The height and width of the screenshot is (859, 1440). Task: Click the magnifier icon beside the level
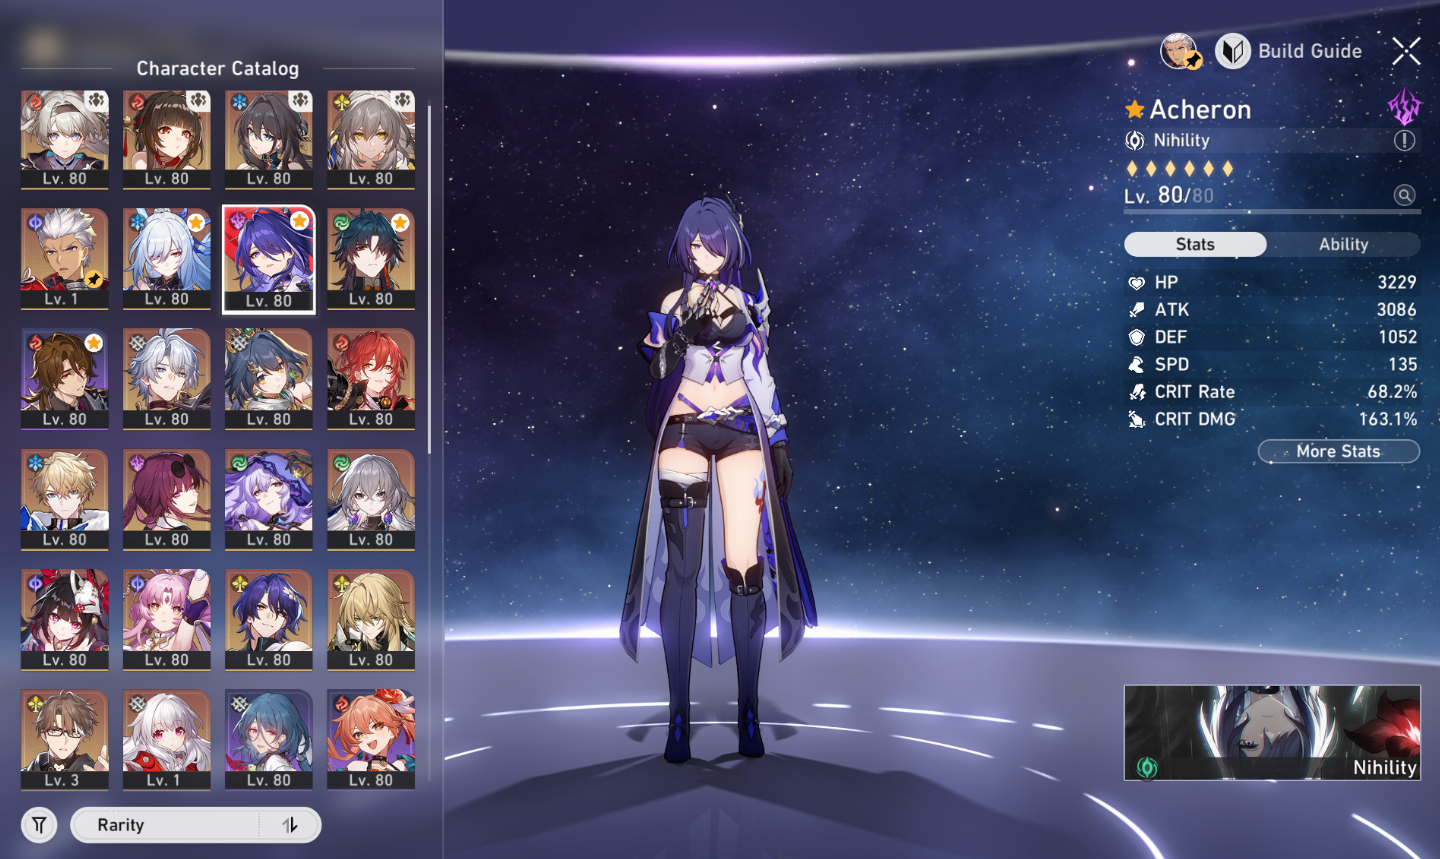pyautogui.click(x=1405, y=195)
